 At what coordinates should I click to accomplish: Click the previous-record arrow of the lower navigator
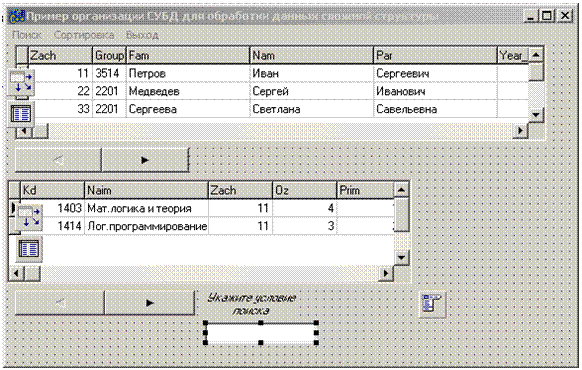point(60,303)
